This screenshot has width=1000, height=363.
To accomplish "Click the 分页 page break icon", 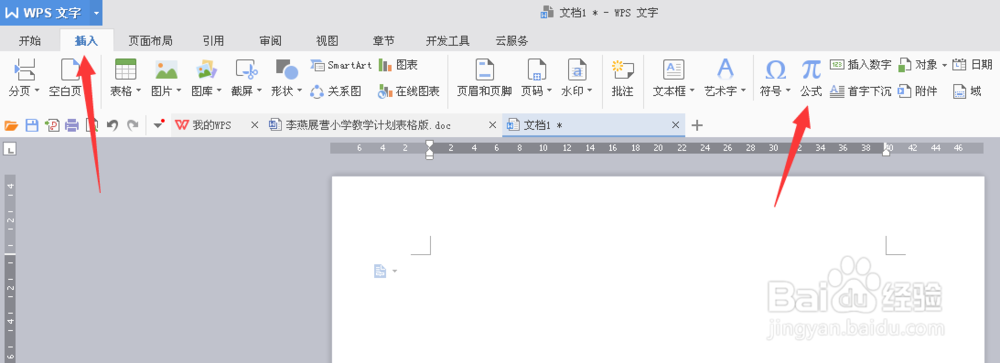I will (25, 70).
